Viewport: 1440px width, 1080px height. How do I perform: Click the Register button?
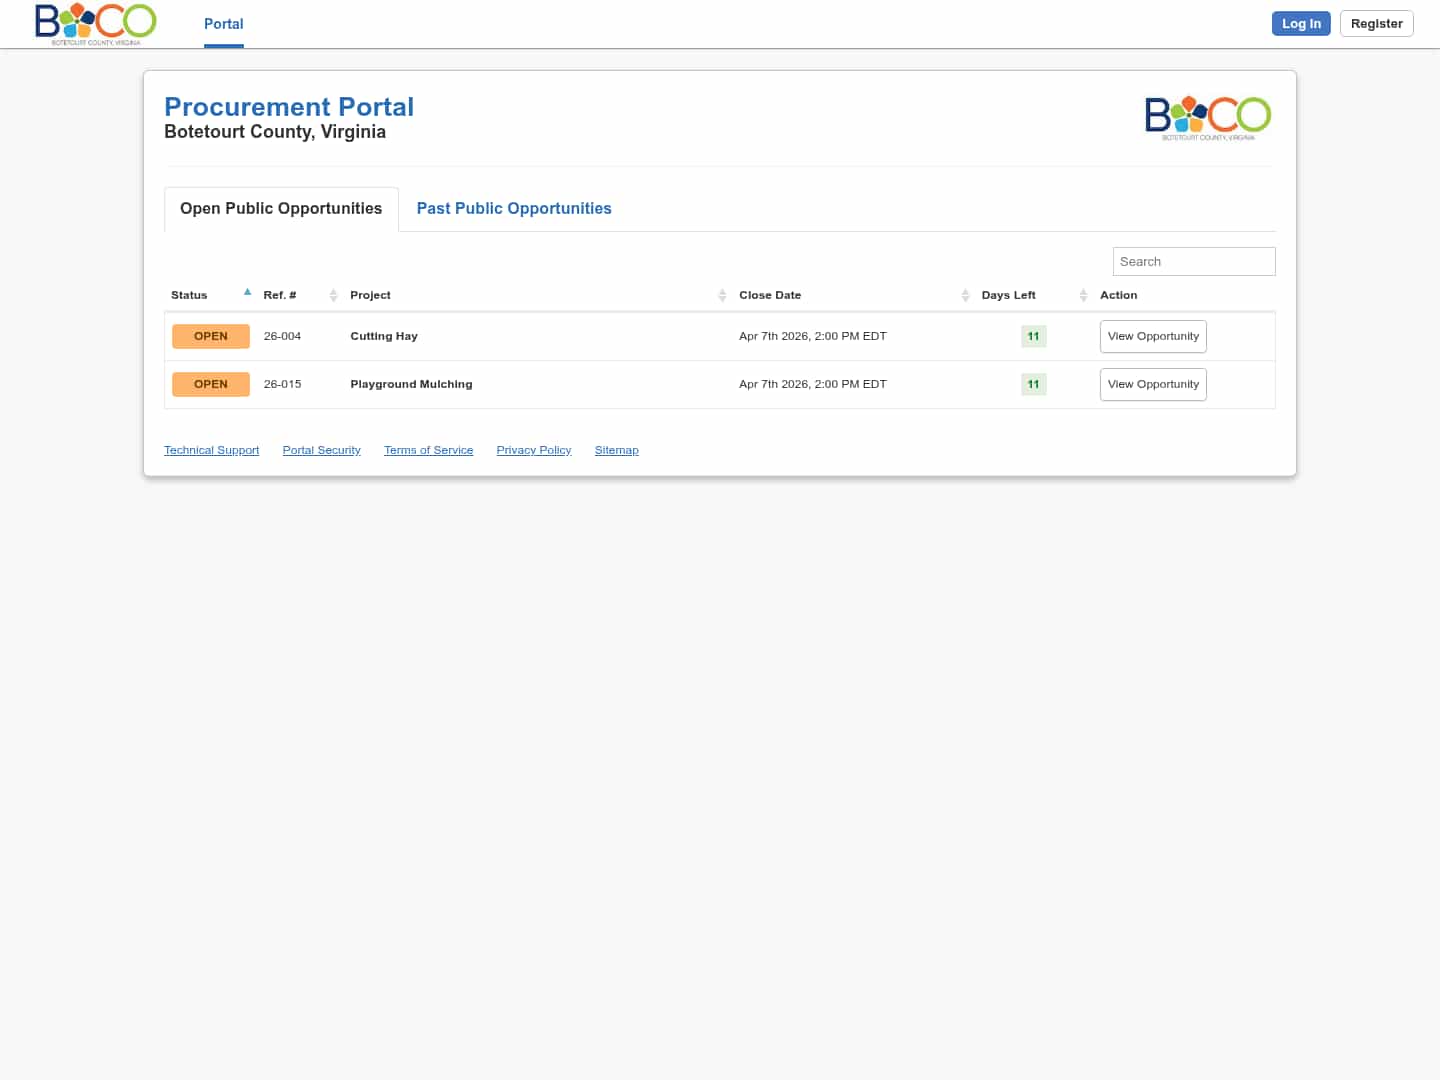click(1376, 23)
